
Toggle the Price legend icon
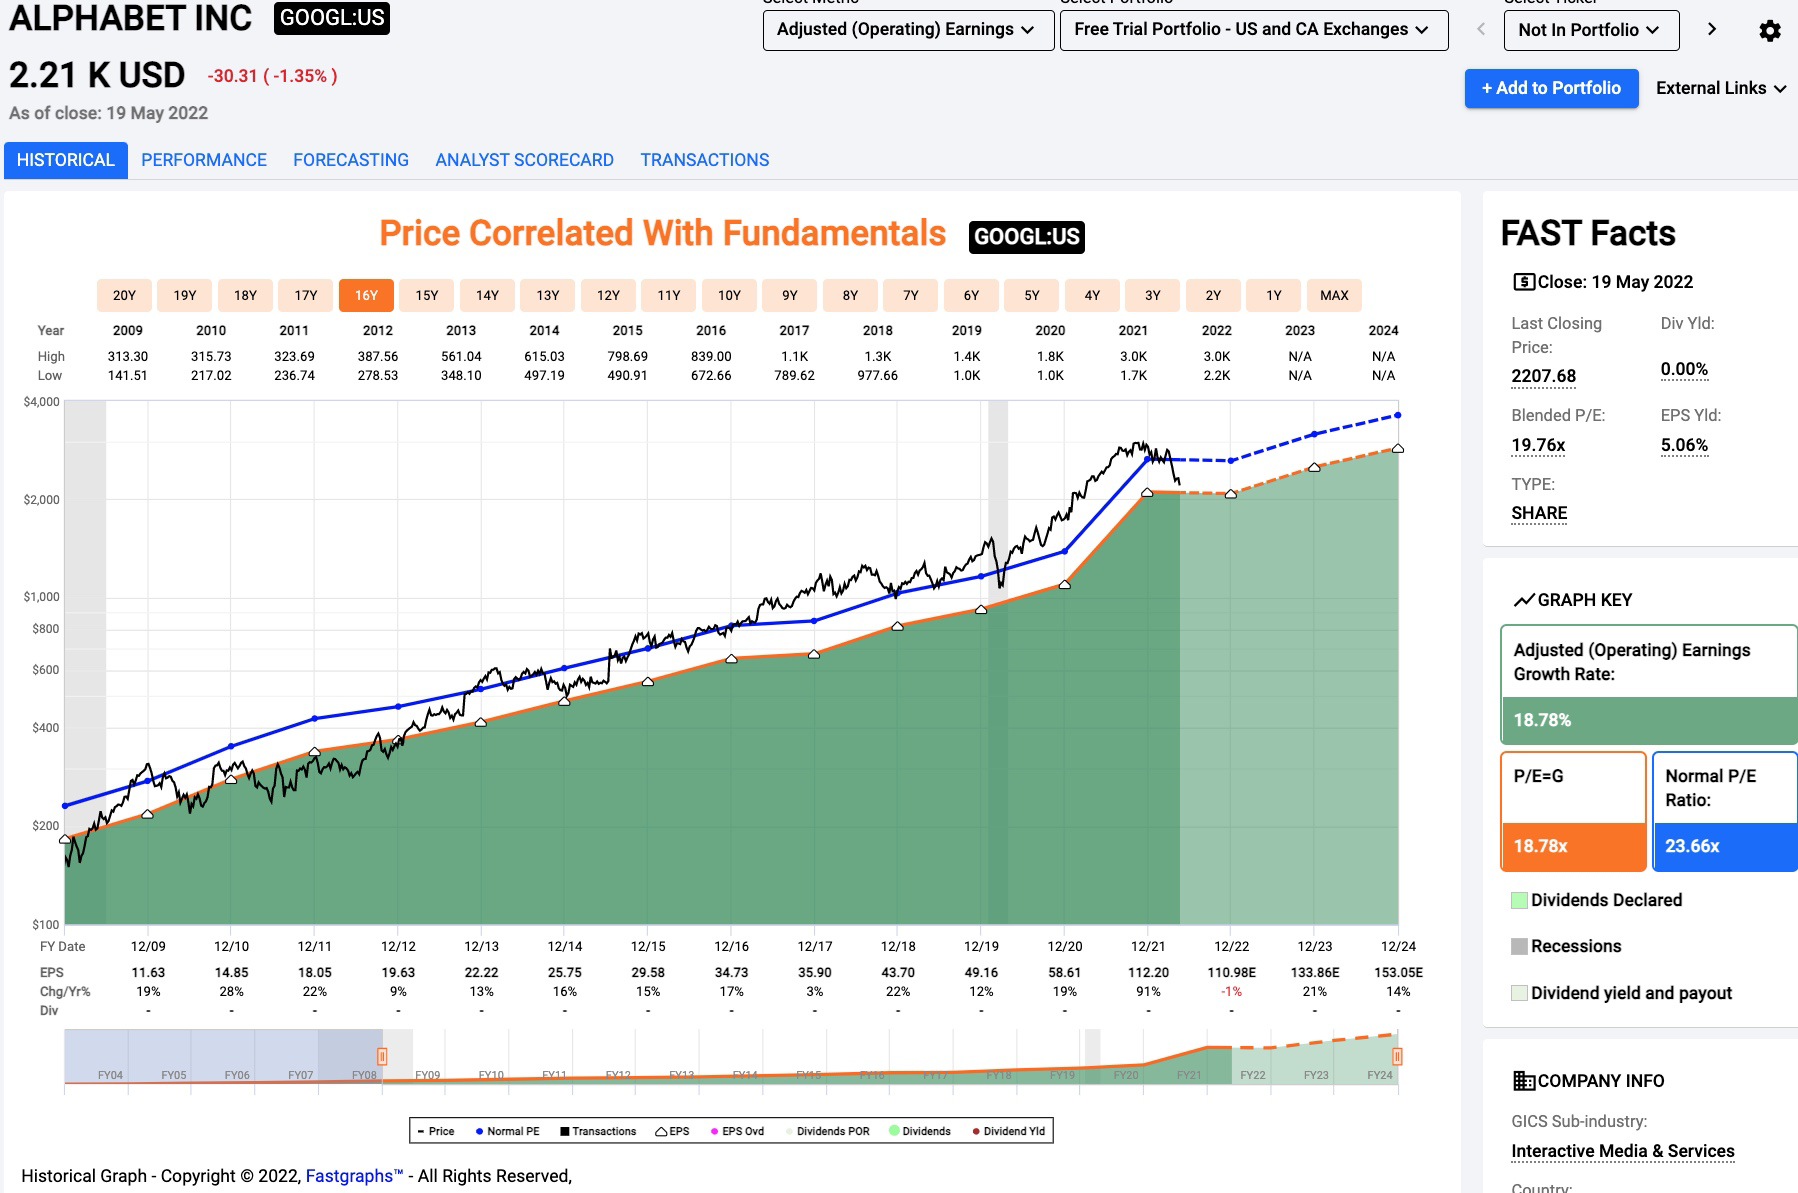click(421, 1131)
